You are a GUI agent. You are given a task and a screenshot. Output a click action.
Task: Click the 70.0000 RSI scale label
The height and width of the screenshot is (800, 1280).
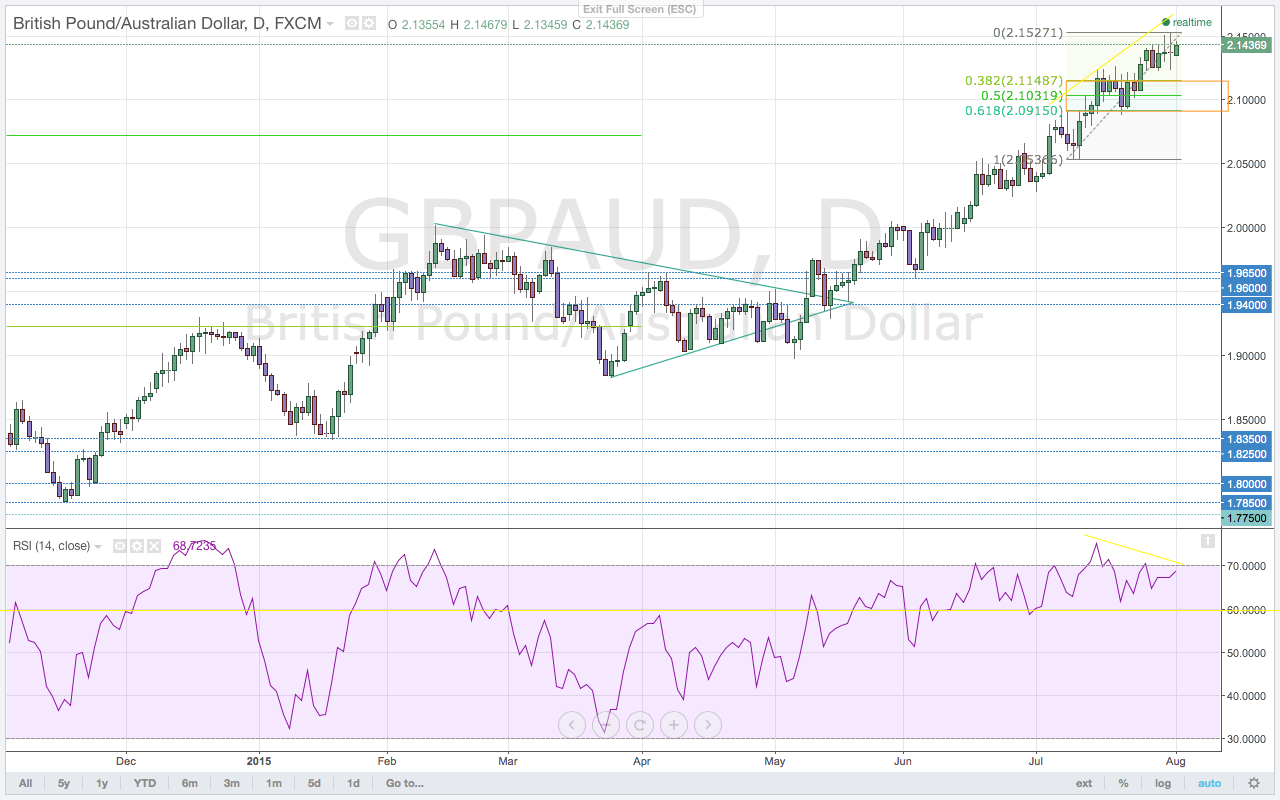[x=1245, y=566]
